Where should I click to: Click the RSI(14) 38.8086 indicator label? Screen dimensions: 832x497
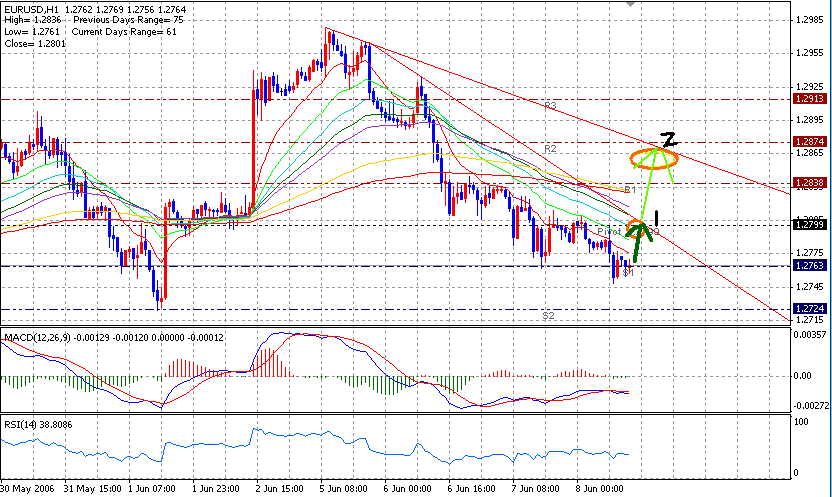point(38,424)
